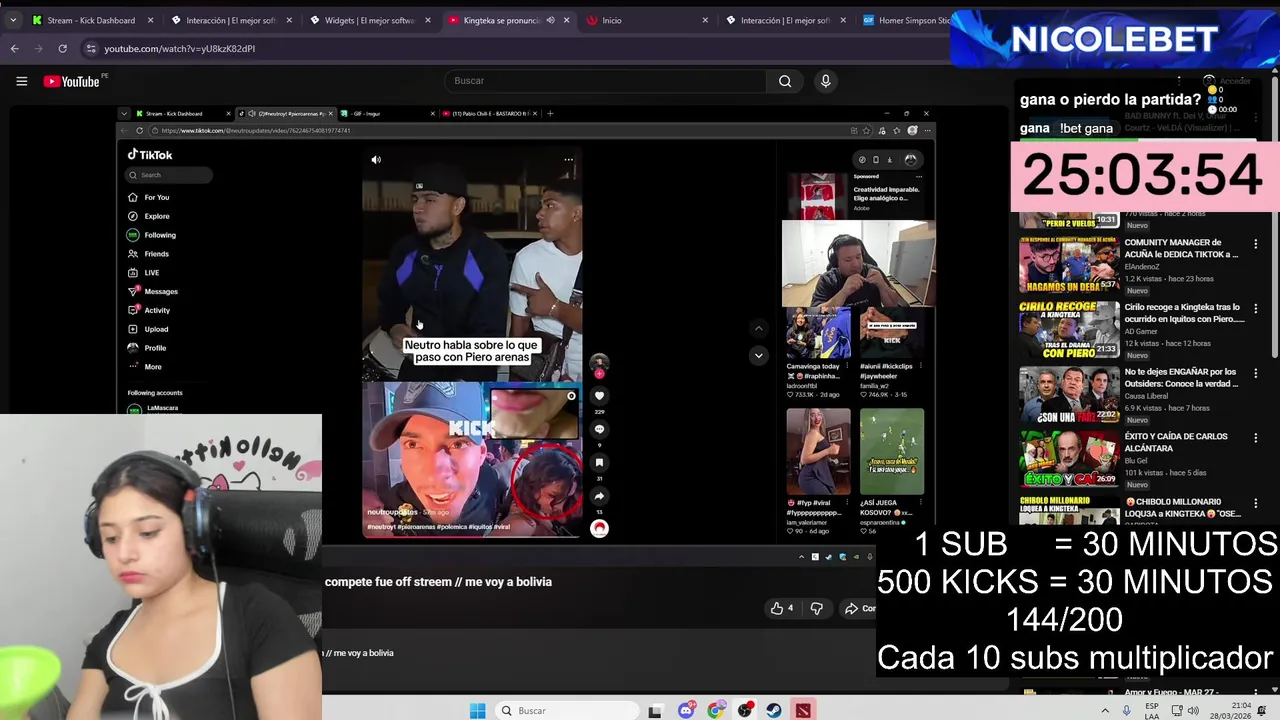Open OBS Studio from the taskbar
This screenshot has height=720, width=1280.
click(x=745, y=711)
